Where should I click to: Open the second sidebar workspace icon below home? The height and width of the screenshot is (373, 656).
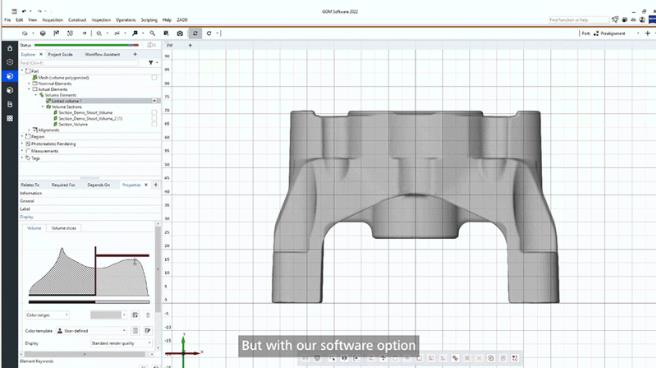click(x=10, y=62)
